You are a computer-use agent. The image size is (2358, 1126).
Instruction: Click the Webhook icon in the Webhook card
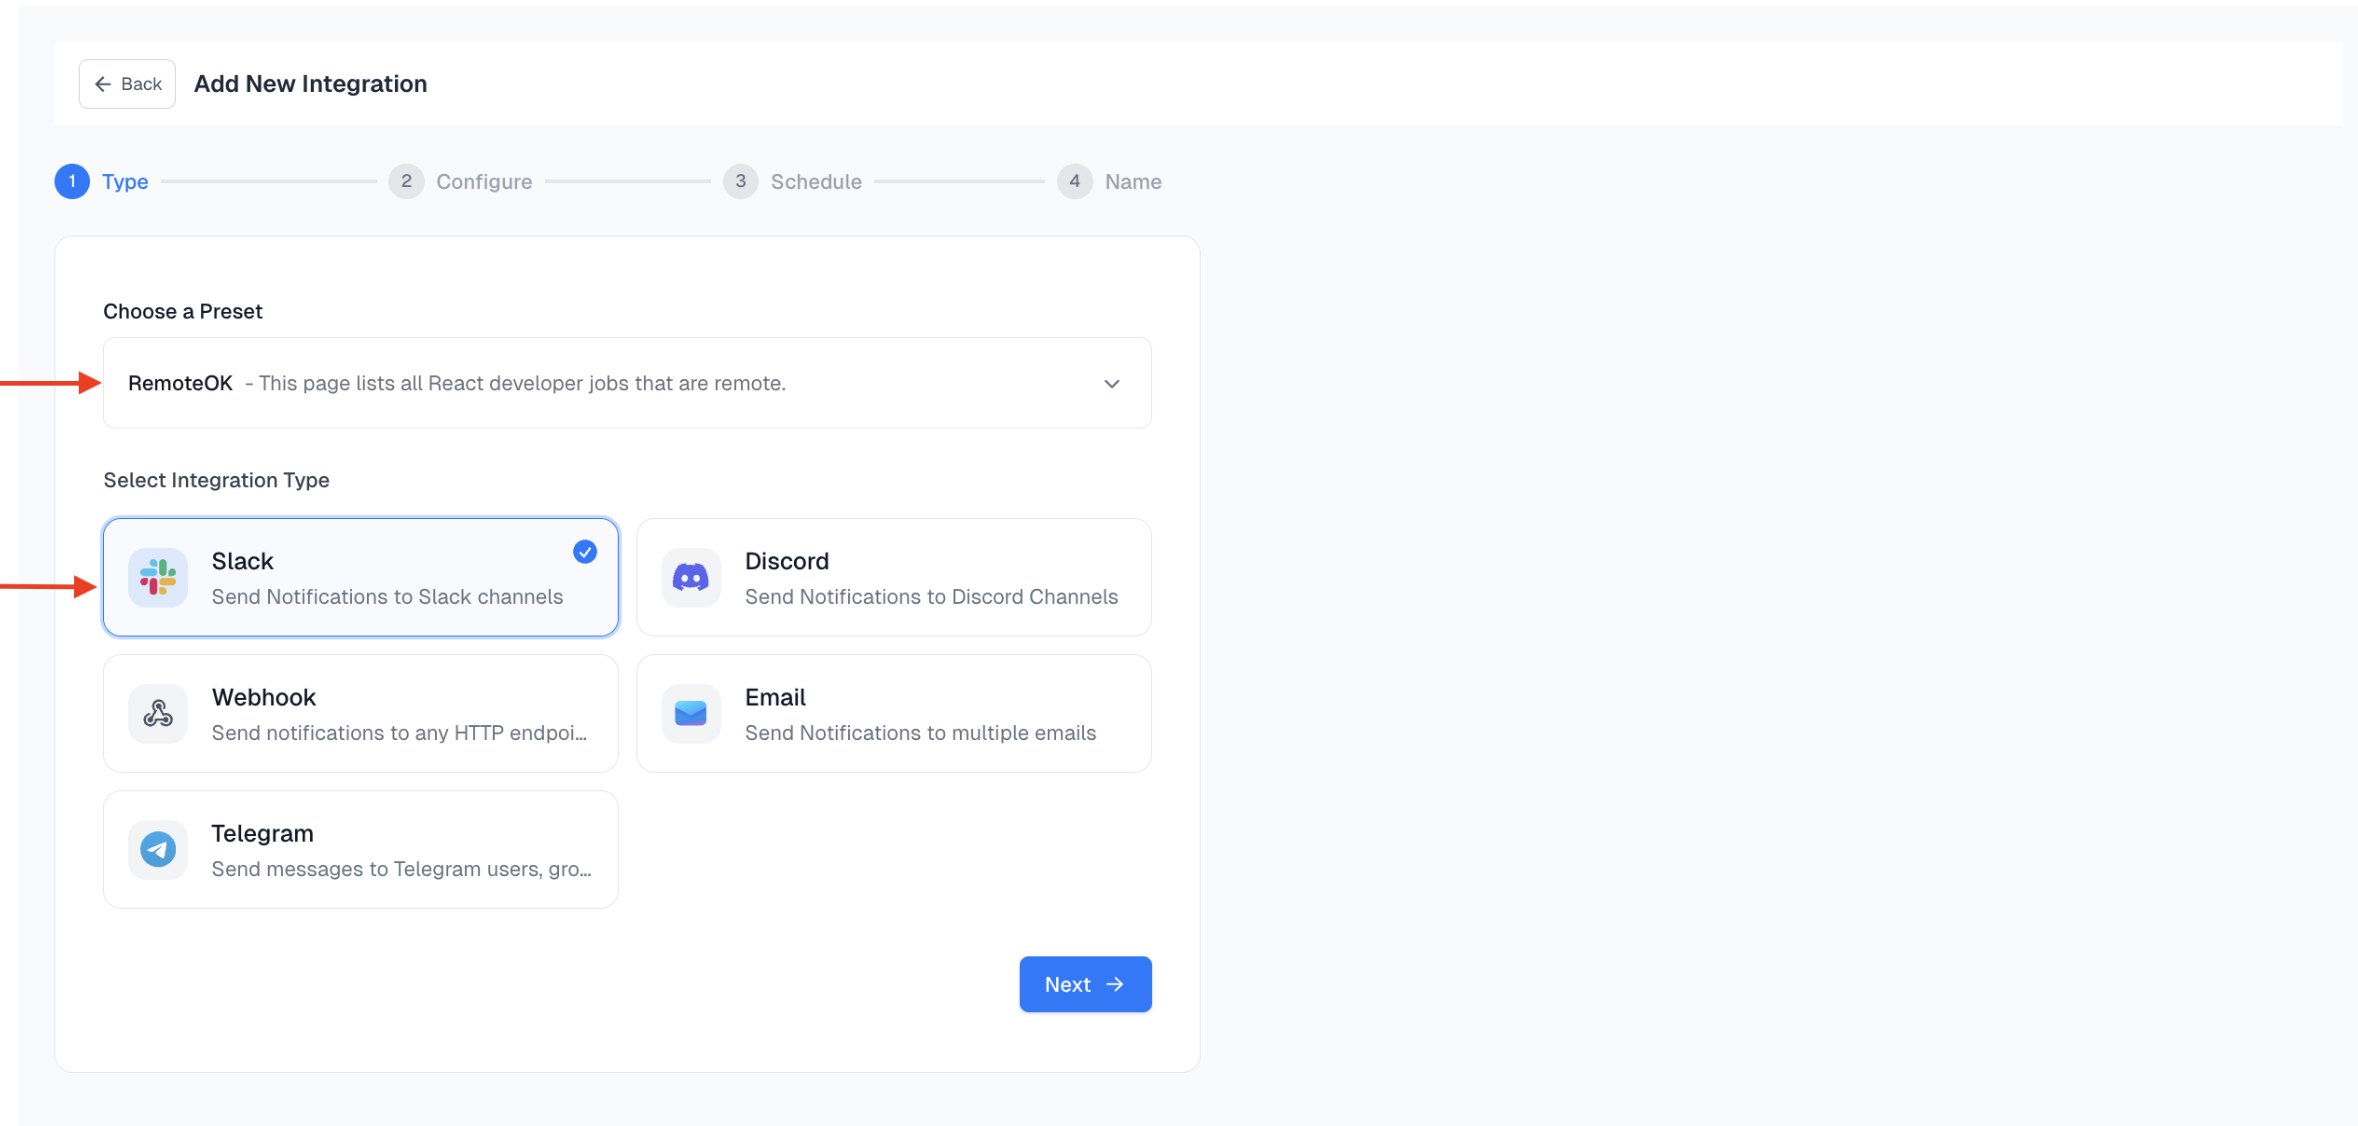tap(157, 713)
